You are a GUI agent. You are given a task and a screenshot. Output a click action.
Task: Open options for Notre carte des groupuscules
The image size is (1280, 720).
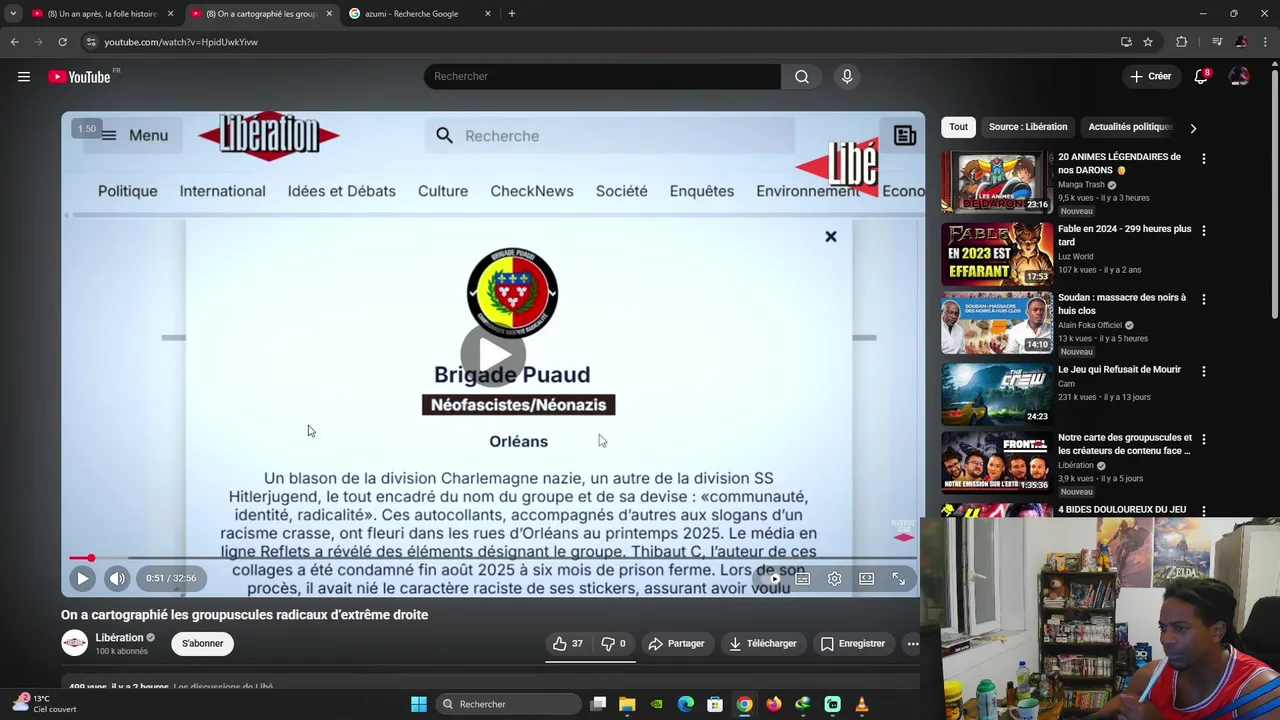(1203, 439)
